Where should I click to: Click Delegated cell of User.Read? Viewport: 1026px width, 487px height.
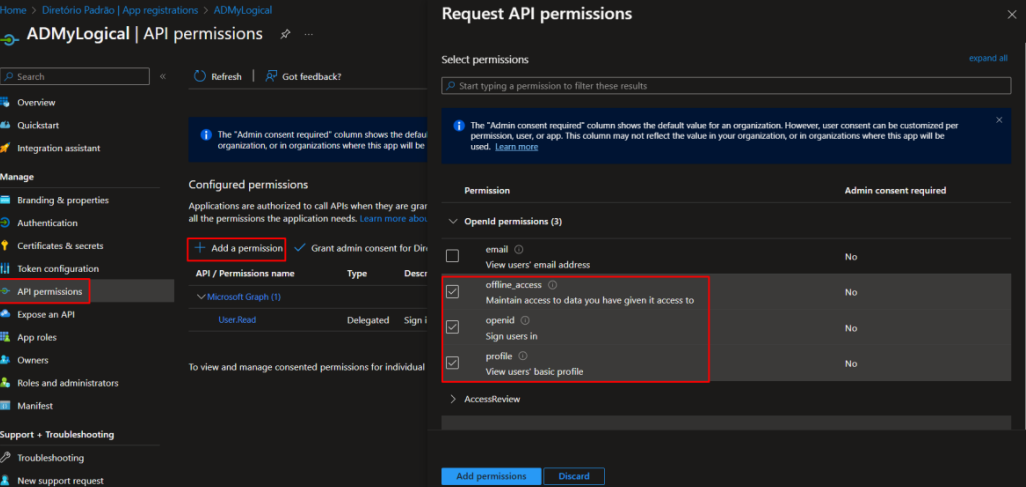(x=368, y=320)
